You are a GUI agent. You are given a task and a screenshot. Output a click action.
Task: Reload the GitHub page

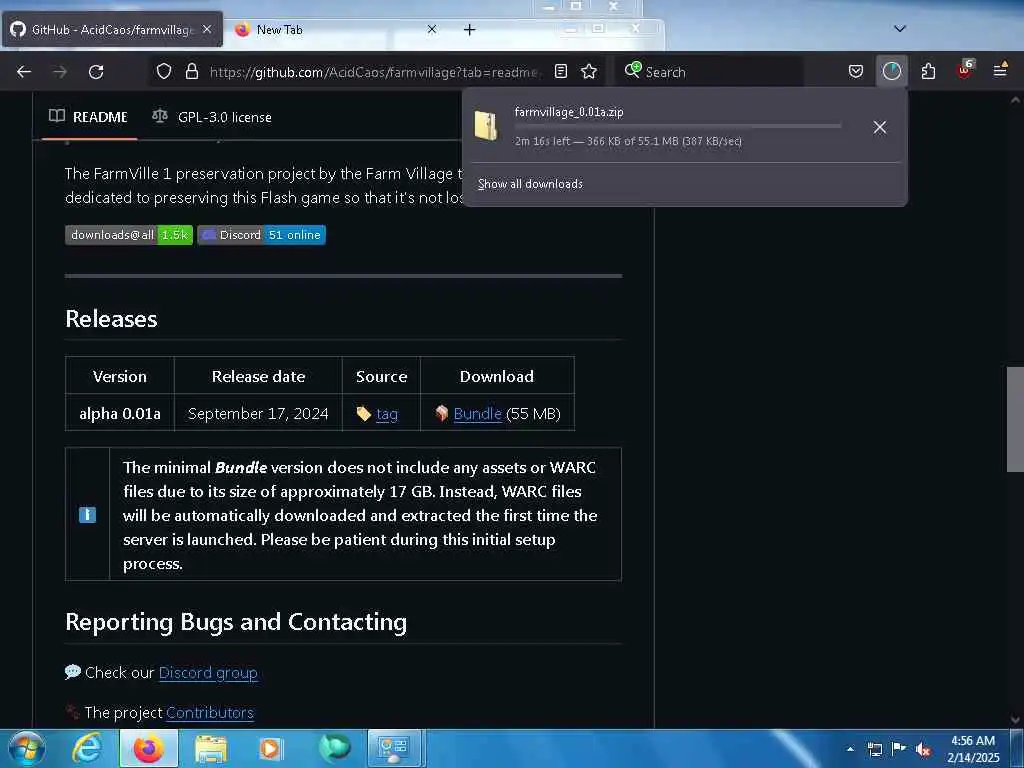tap(96, 72)
